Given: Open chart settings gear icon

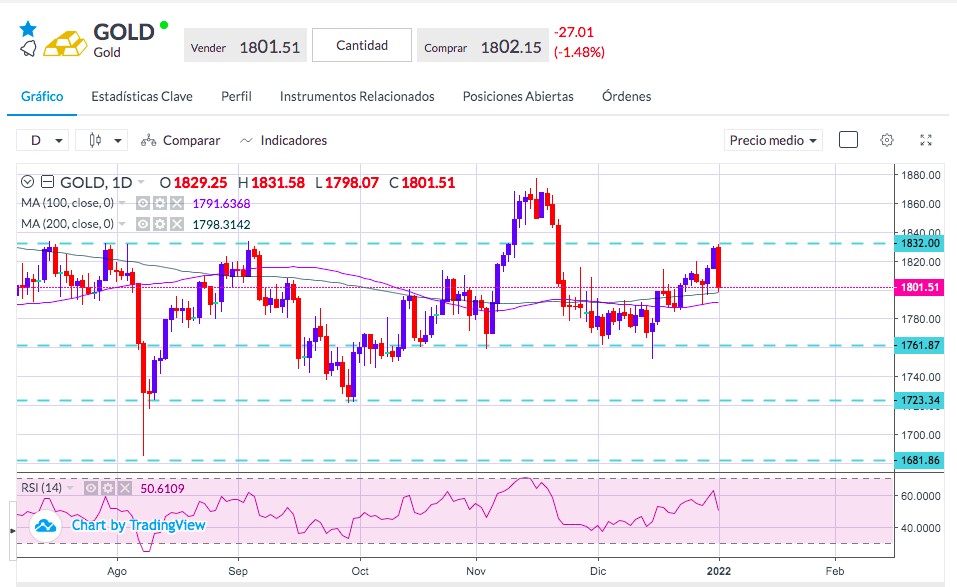Looking at the screenshot, I should pyautogui.click(x=887, y=140).
